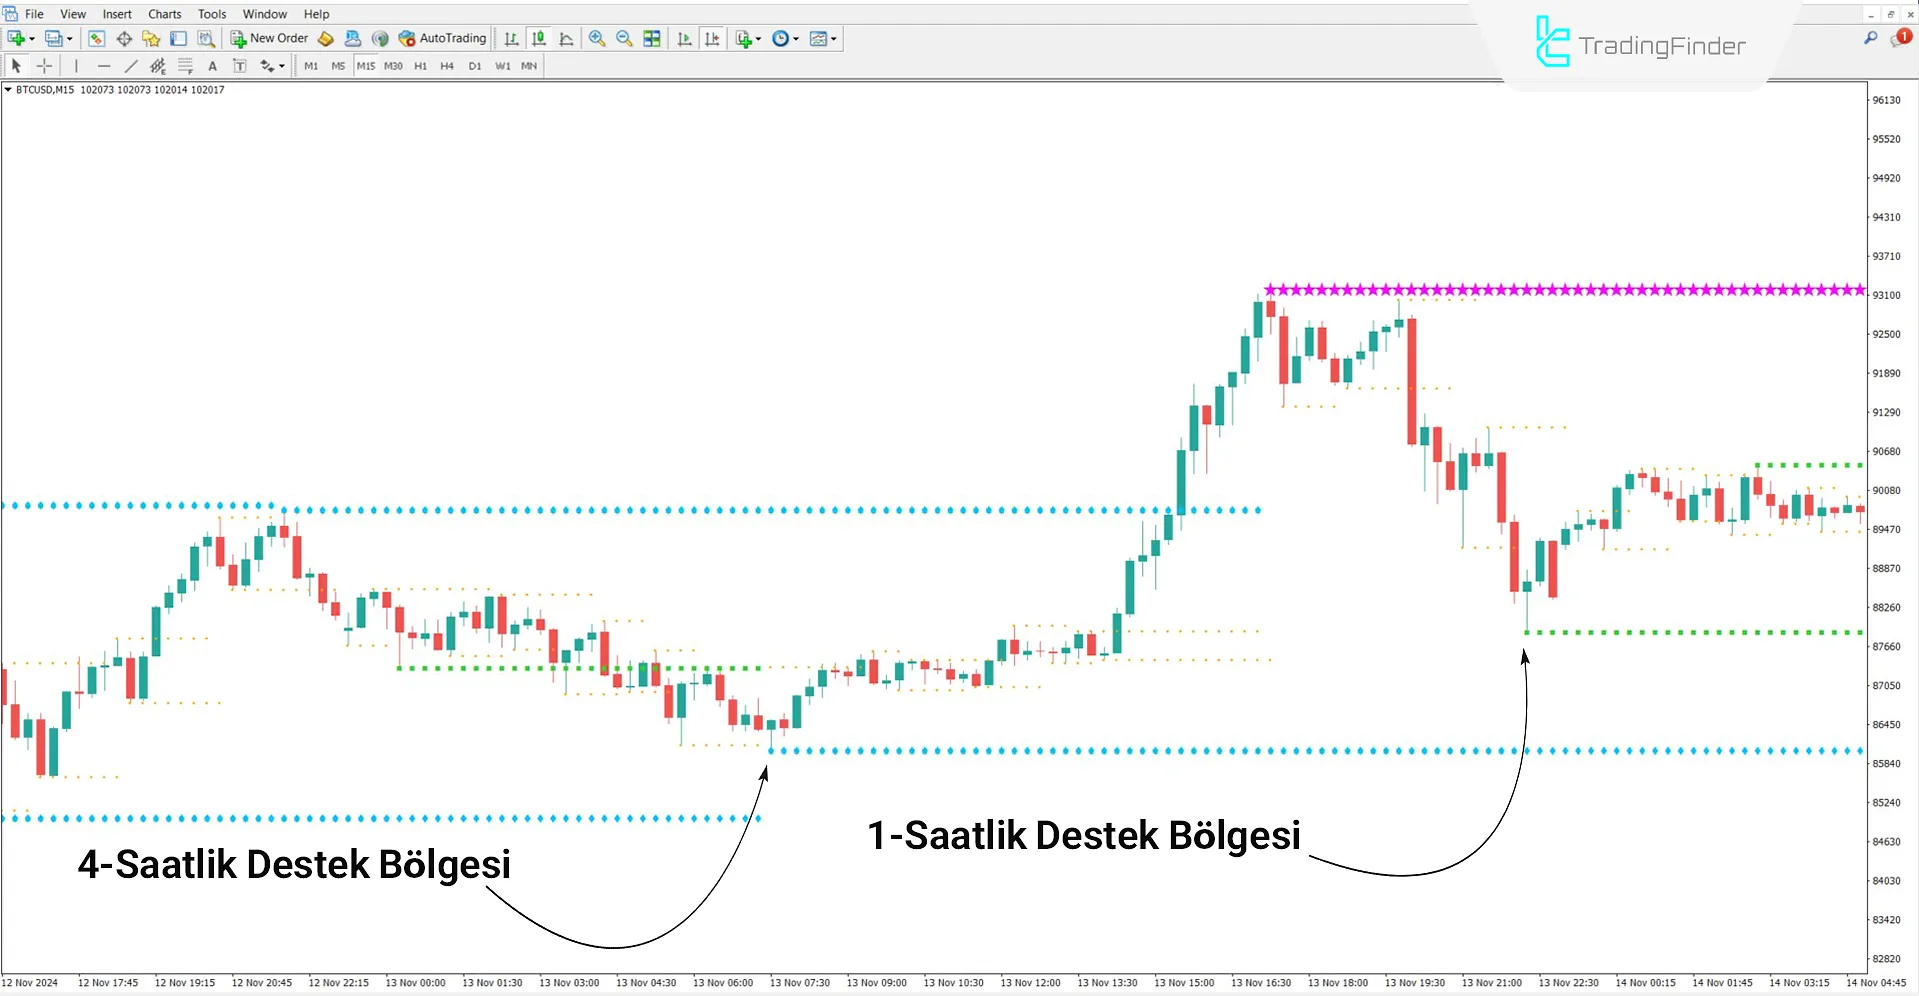
Task: Select the crosshair tool
Action: pyautogui.click(x=44, y=66)
